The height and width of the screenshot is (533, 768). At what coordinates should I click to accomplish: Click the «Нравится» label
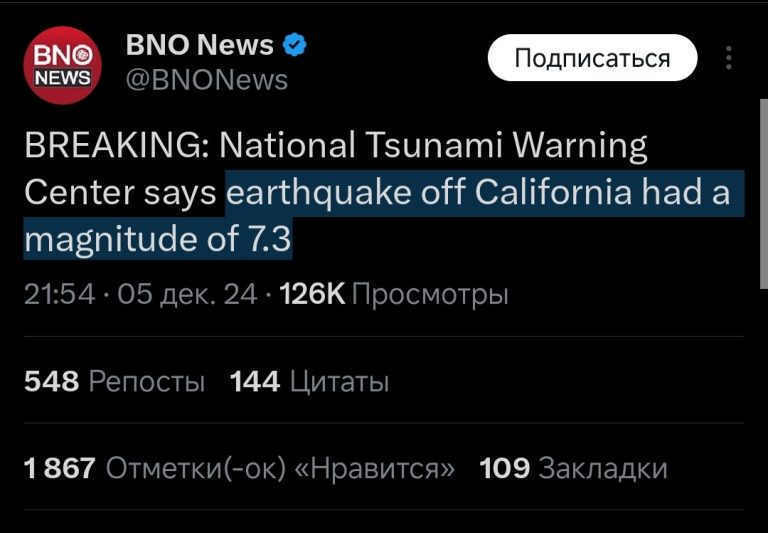coord(375,468)
